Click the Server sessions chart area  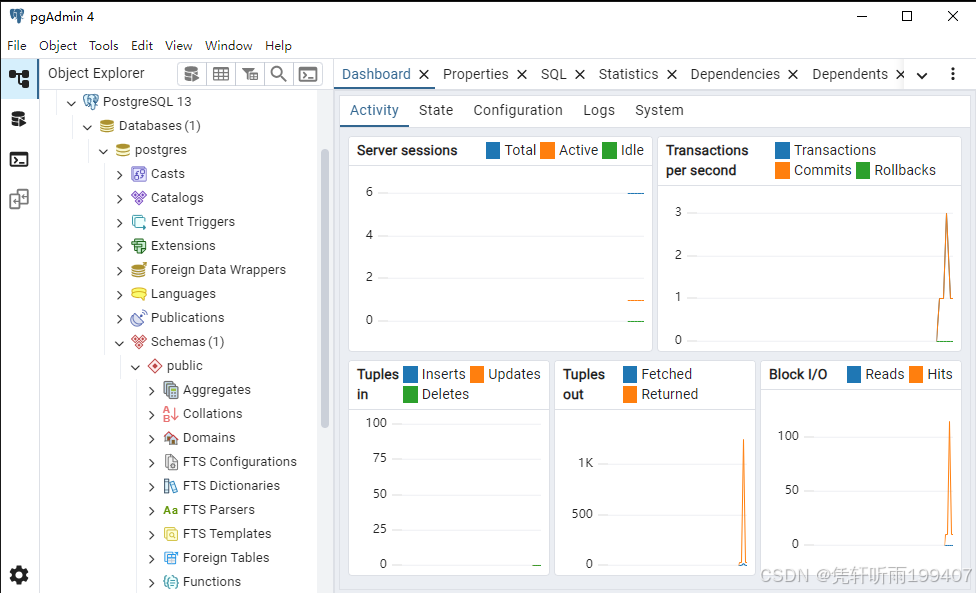point(500,258)
